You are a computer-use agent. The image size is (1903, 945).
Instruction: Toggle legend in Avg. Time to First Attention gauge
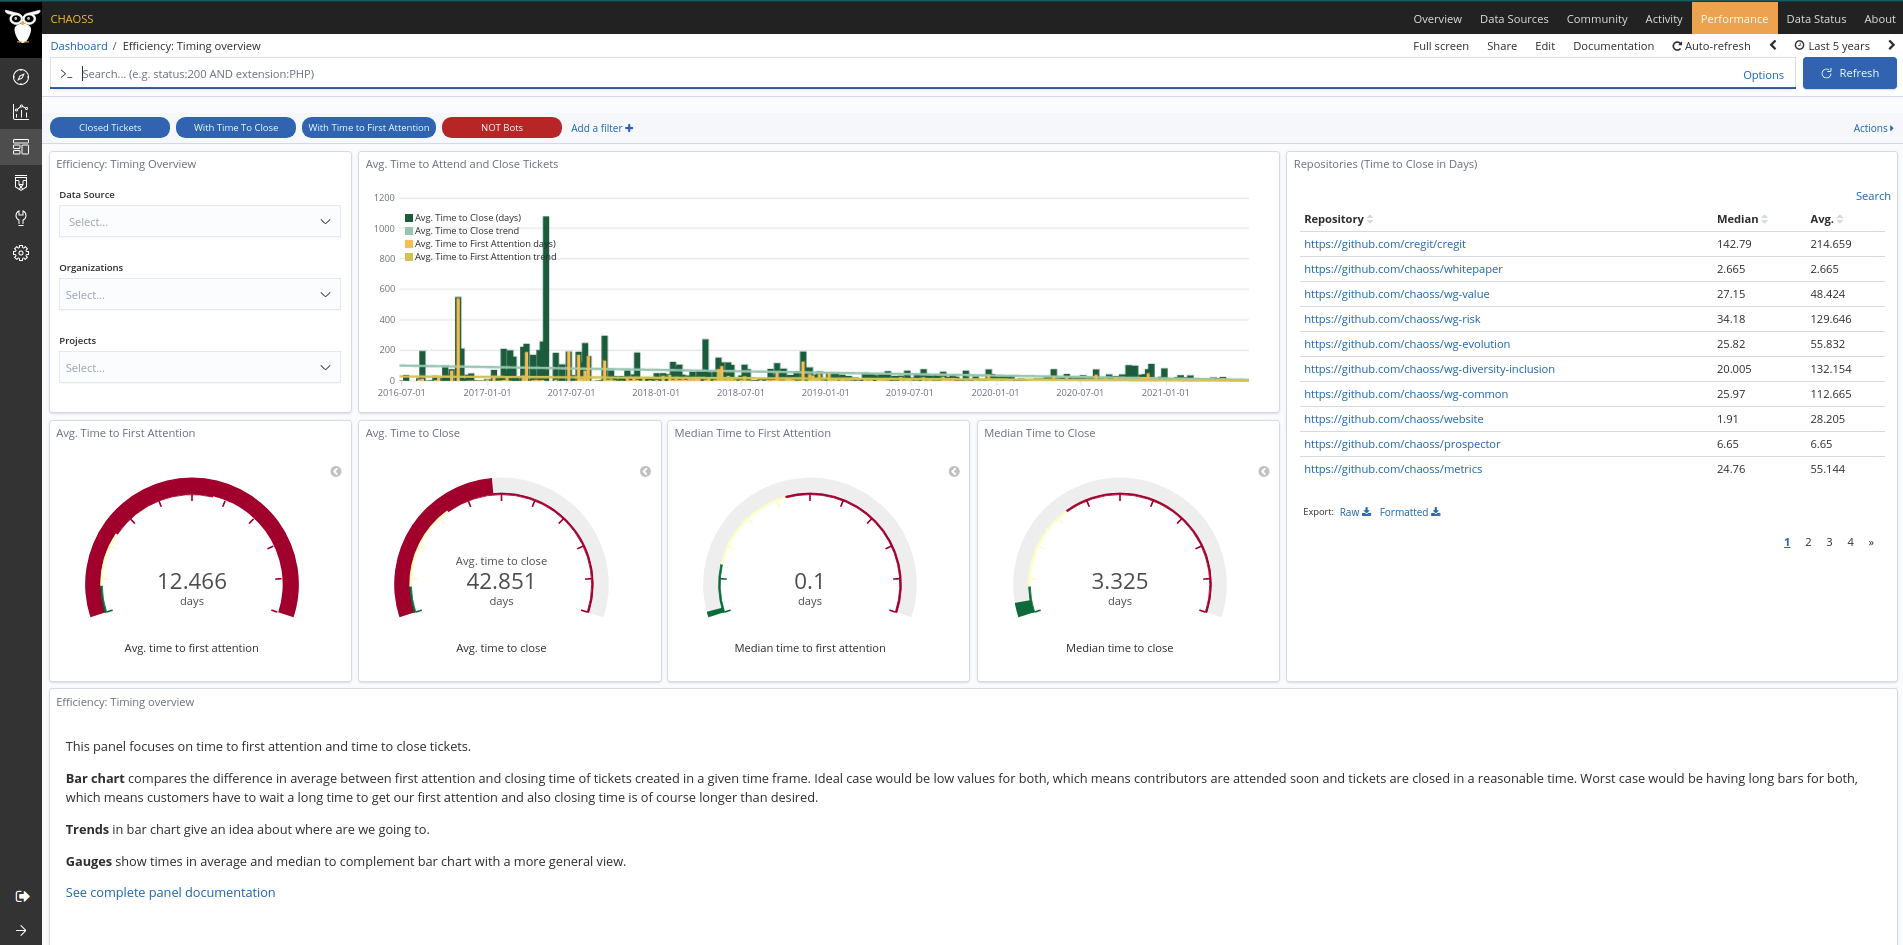336,472
